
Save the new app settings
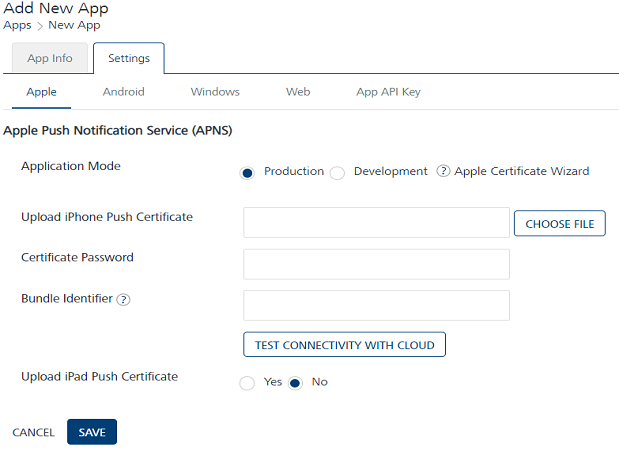(x=92, y=432)
